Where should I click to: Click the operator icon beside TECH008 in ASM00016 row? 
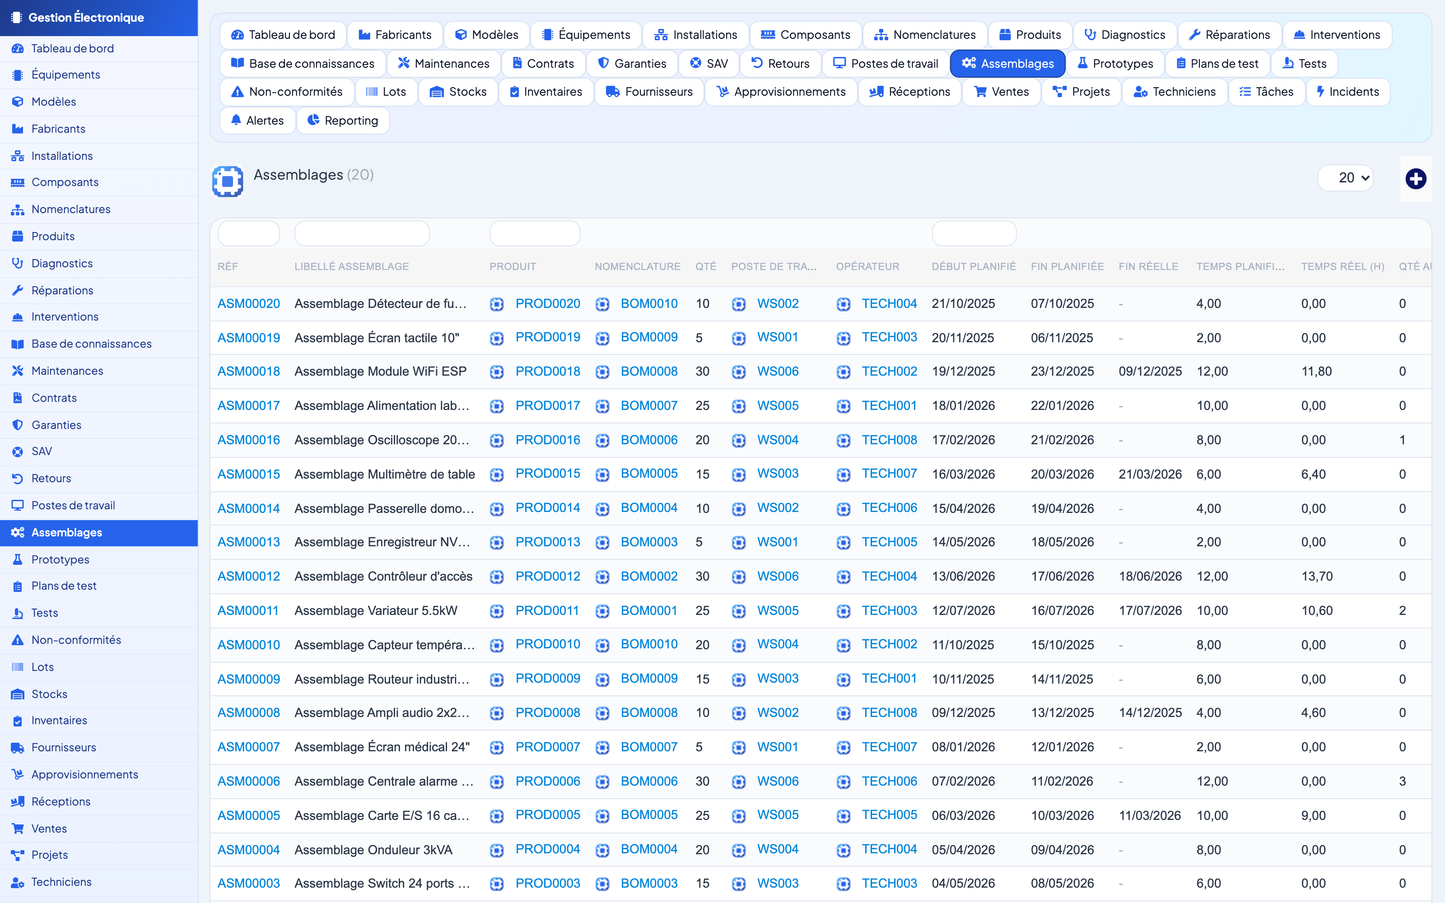843,440
